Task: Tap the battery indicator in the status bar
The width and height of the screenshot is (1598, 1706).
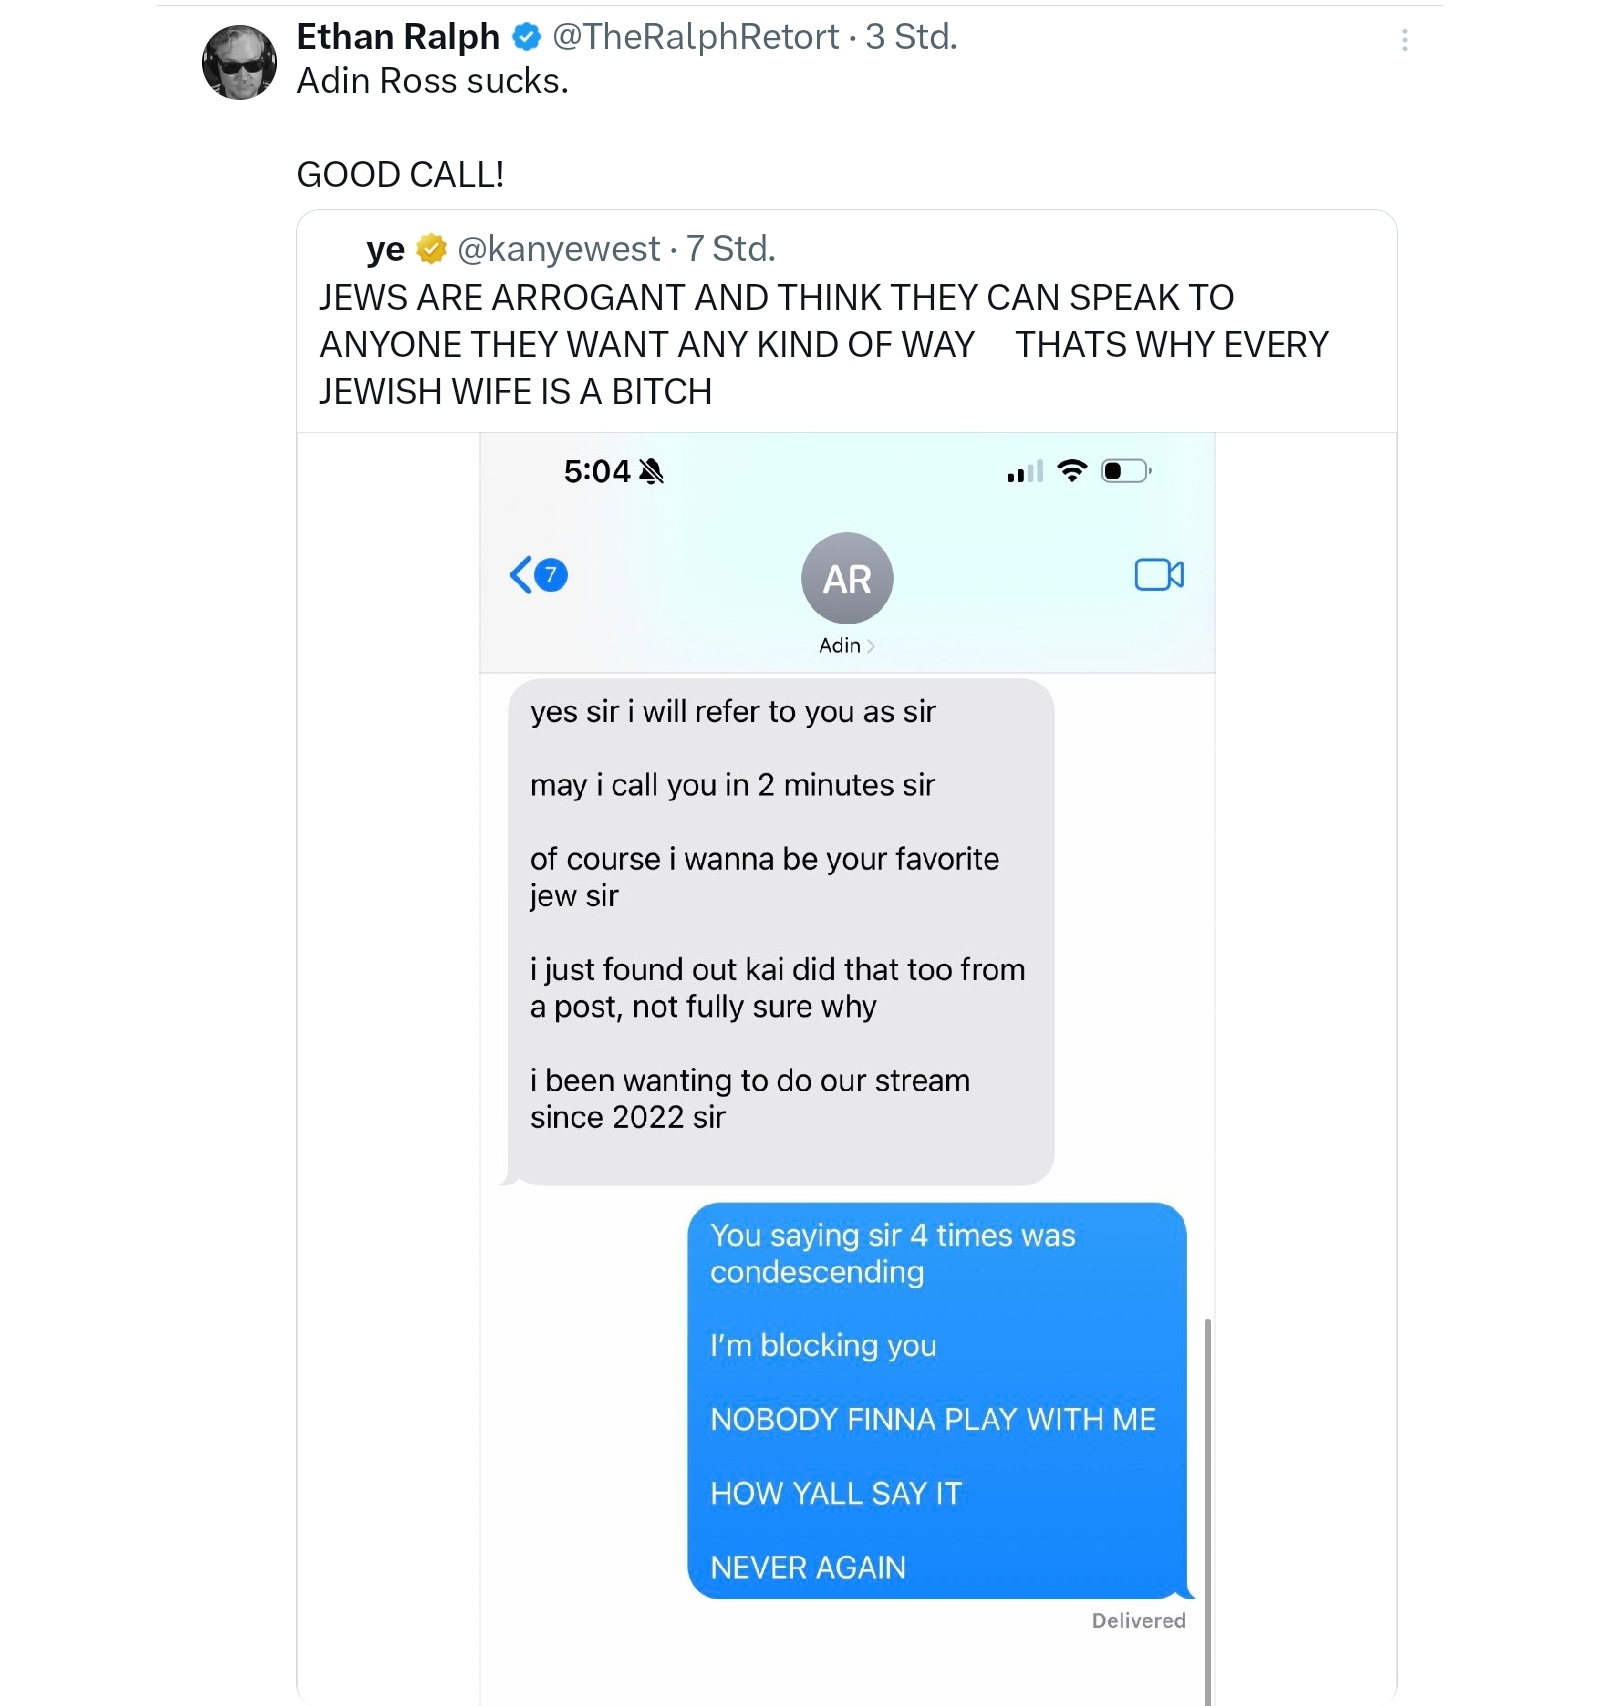Action: [1126, 471]
